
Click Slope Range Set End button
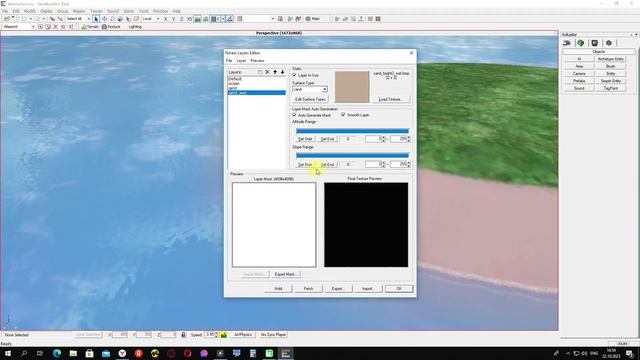click(327, 164)
